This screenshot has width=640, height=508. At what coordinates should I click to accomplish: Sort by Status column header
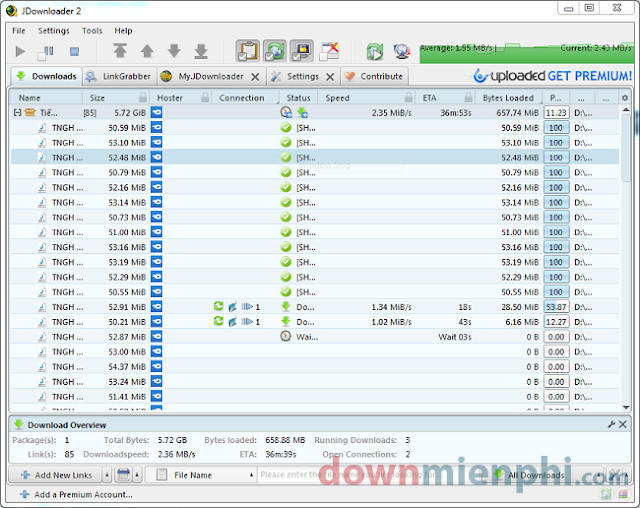(x=298, y=98)
